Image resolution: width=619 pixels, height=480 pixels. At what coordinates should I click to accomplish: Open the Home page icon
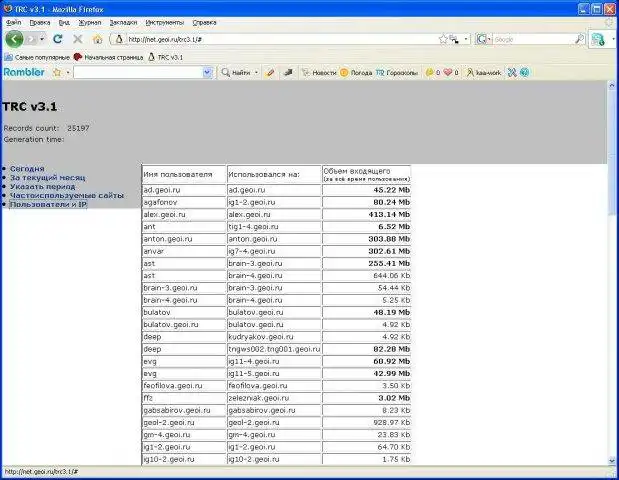coord(98,39)
